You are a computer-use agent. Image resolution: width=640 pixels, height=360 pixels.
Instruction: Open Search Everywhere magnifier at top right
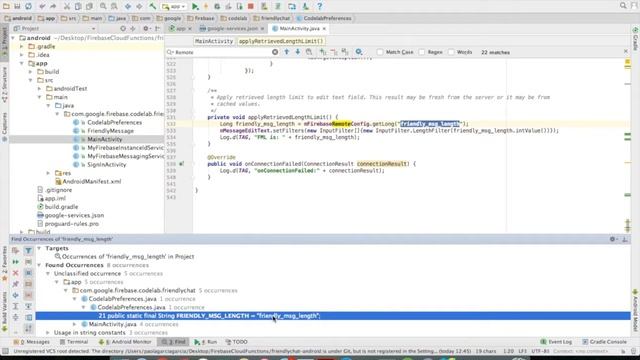click(x=623, y=5)
